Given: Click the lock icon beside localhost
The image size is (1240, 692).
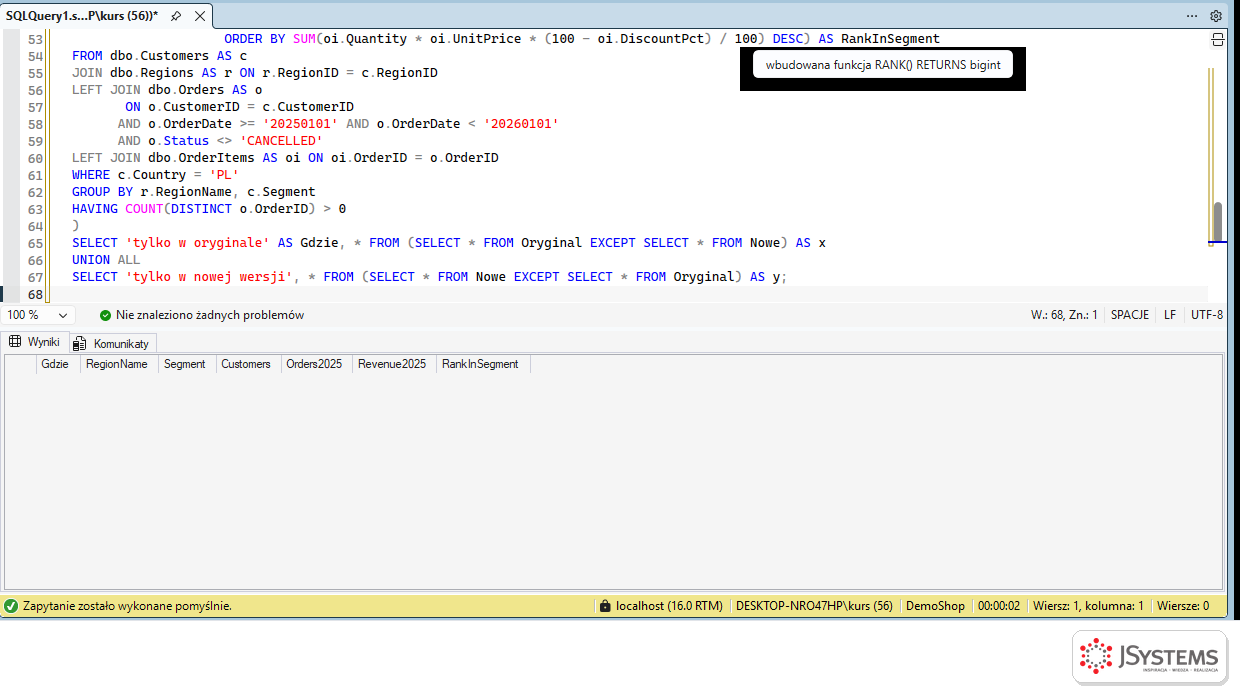Looking at the screenshot, I should 604,606.
